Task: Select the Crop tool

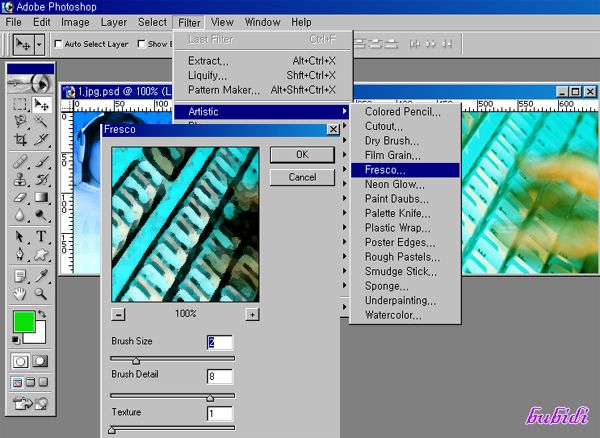Action: coord(20,139)
